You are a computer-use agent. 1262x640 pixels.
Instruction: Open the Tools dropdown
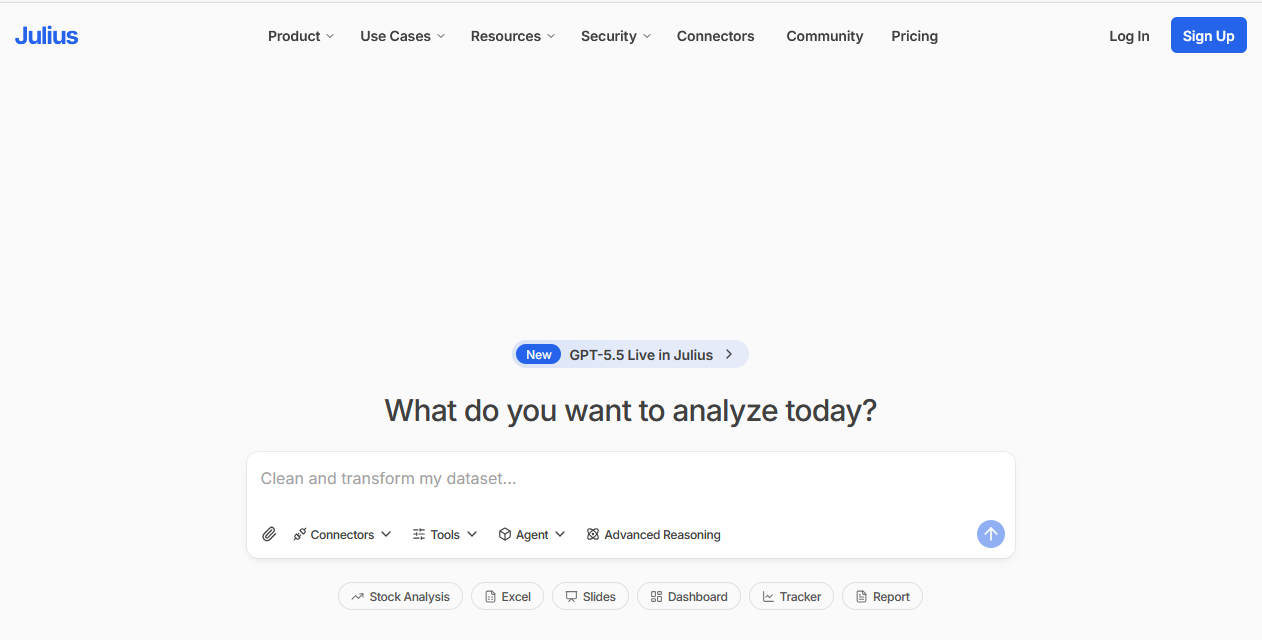[x=445, y=535]
